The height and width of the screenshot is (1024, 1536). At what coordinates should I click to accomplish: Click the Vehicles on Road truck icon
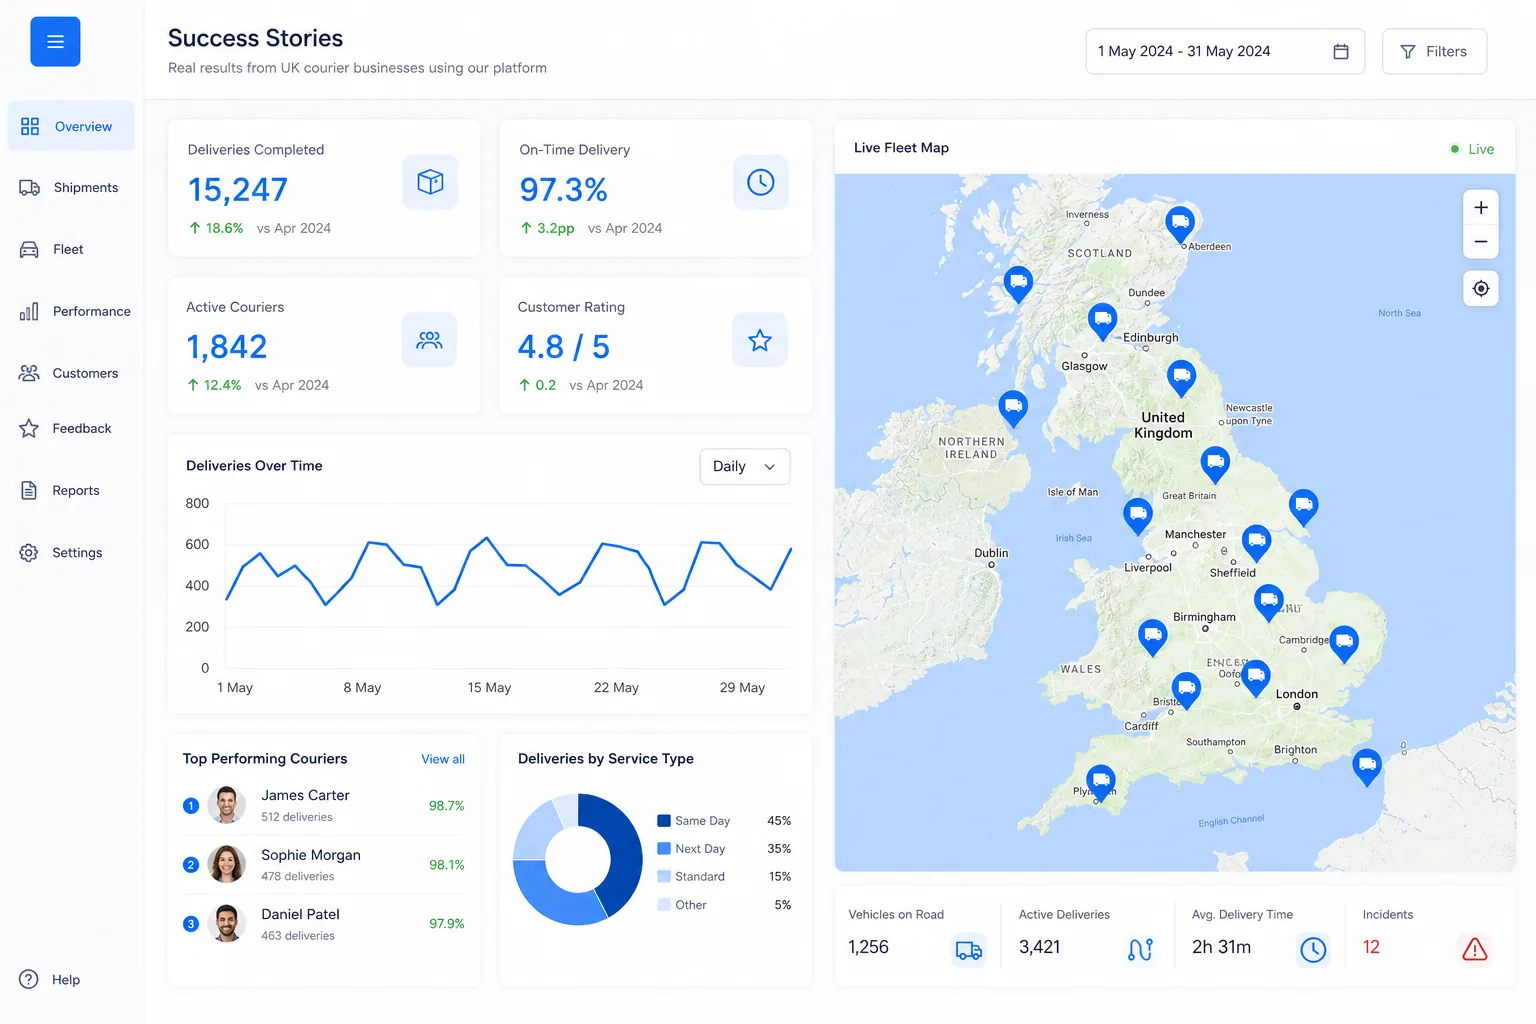pos(968,949)
